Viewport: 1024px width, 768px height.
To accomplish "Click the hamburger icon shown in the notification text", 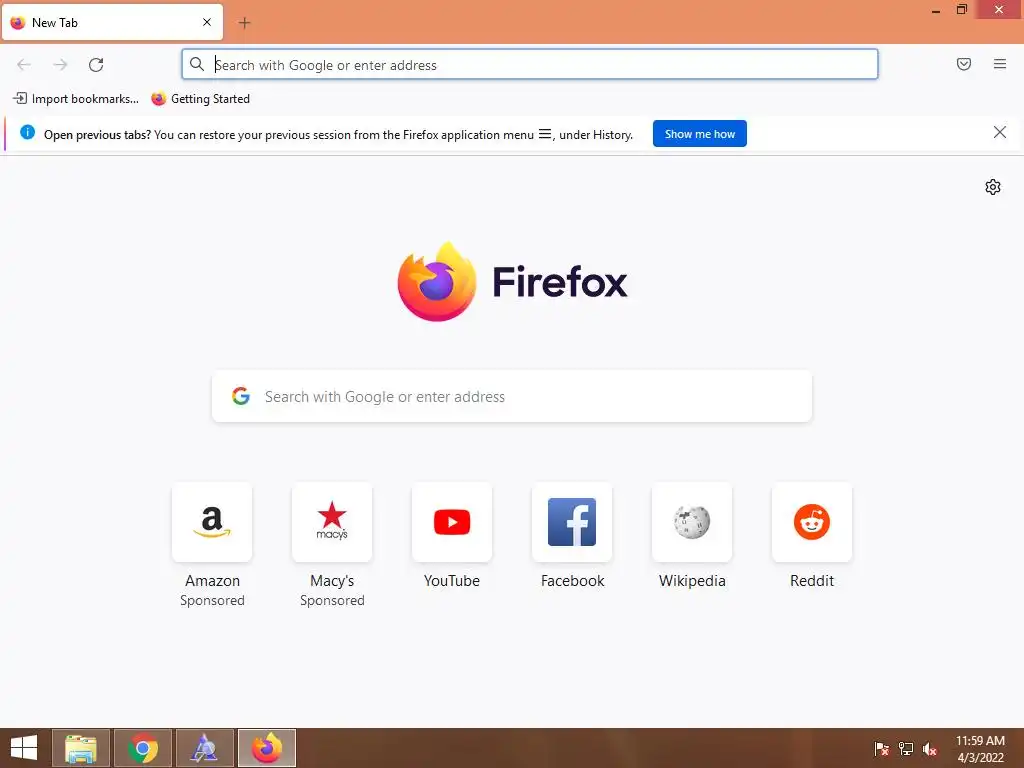I will (545, 134).
